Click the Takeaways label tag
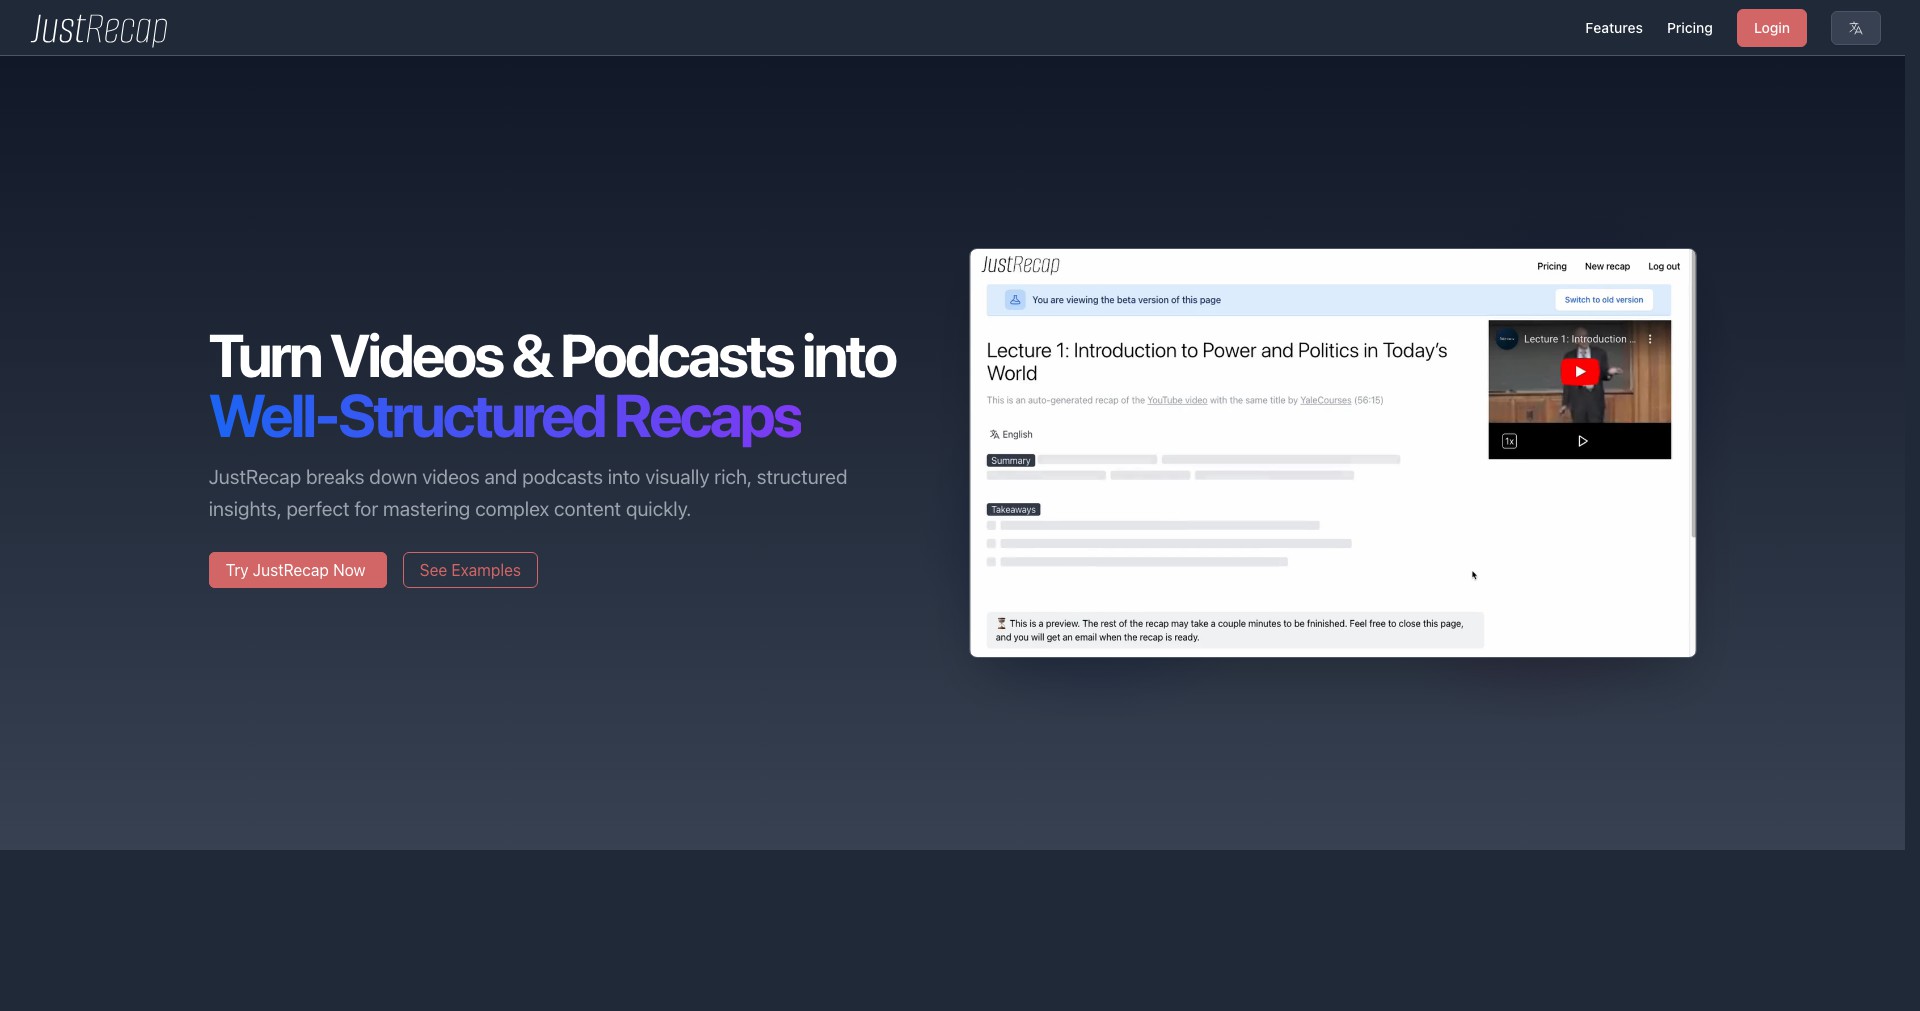 point(1013,510)
